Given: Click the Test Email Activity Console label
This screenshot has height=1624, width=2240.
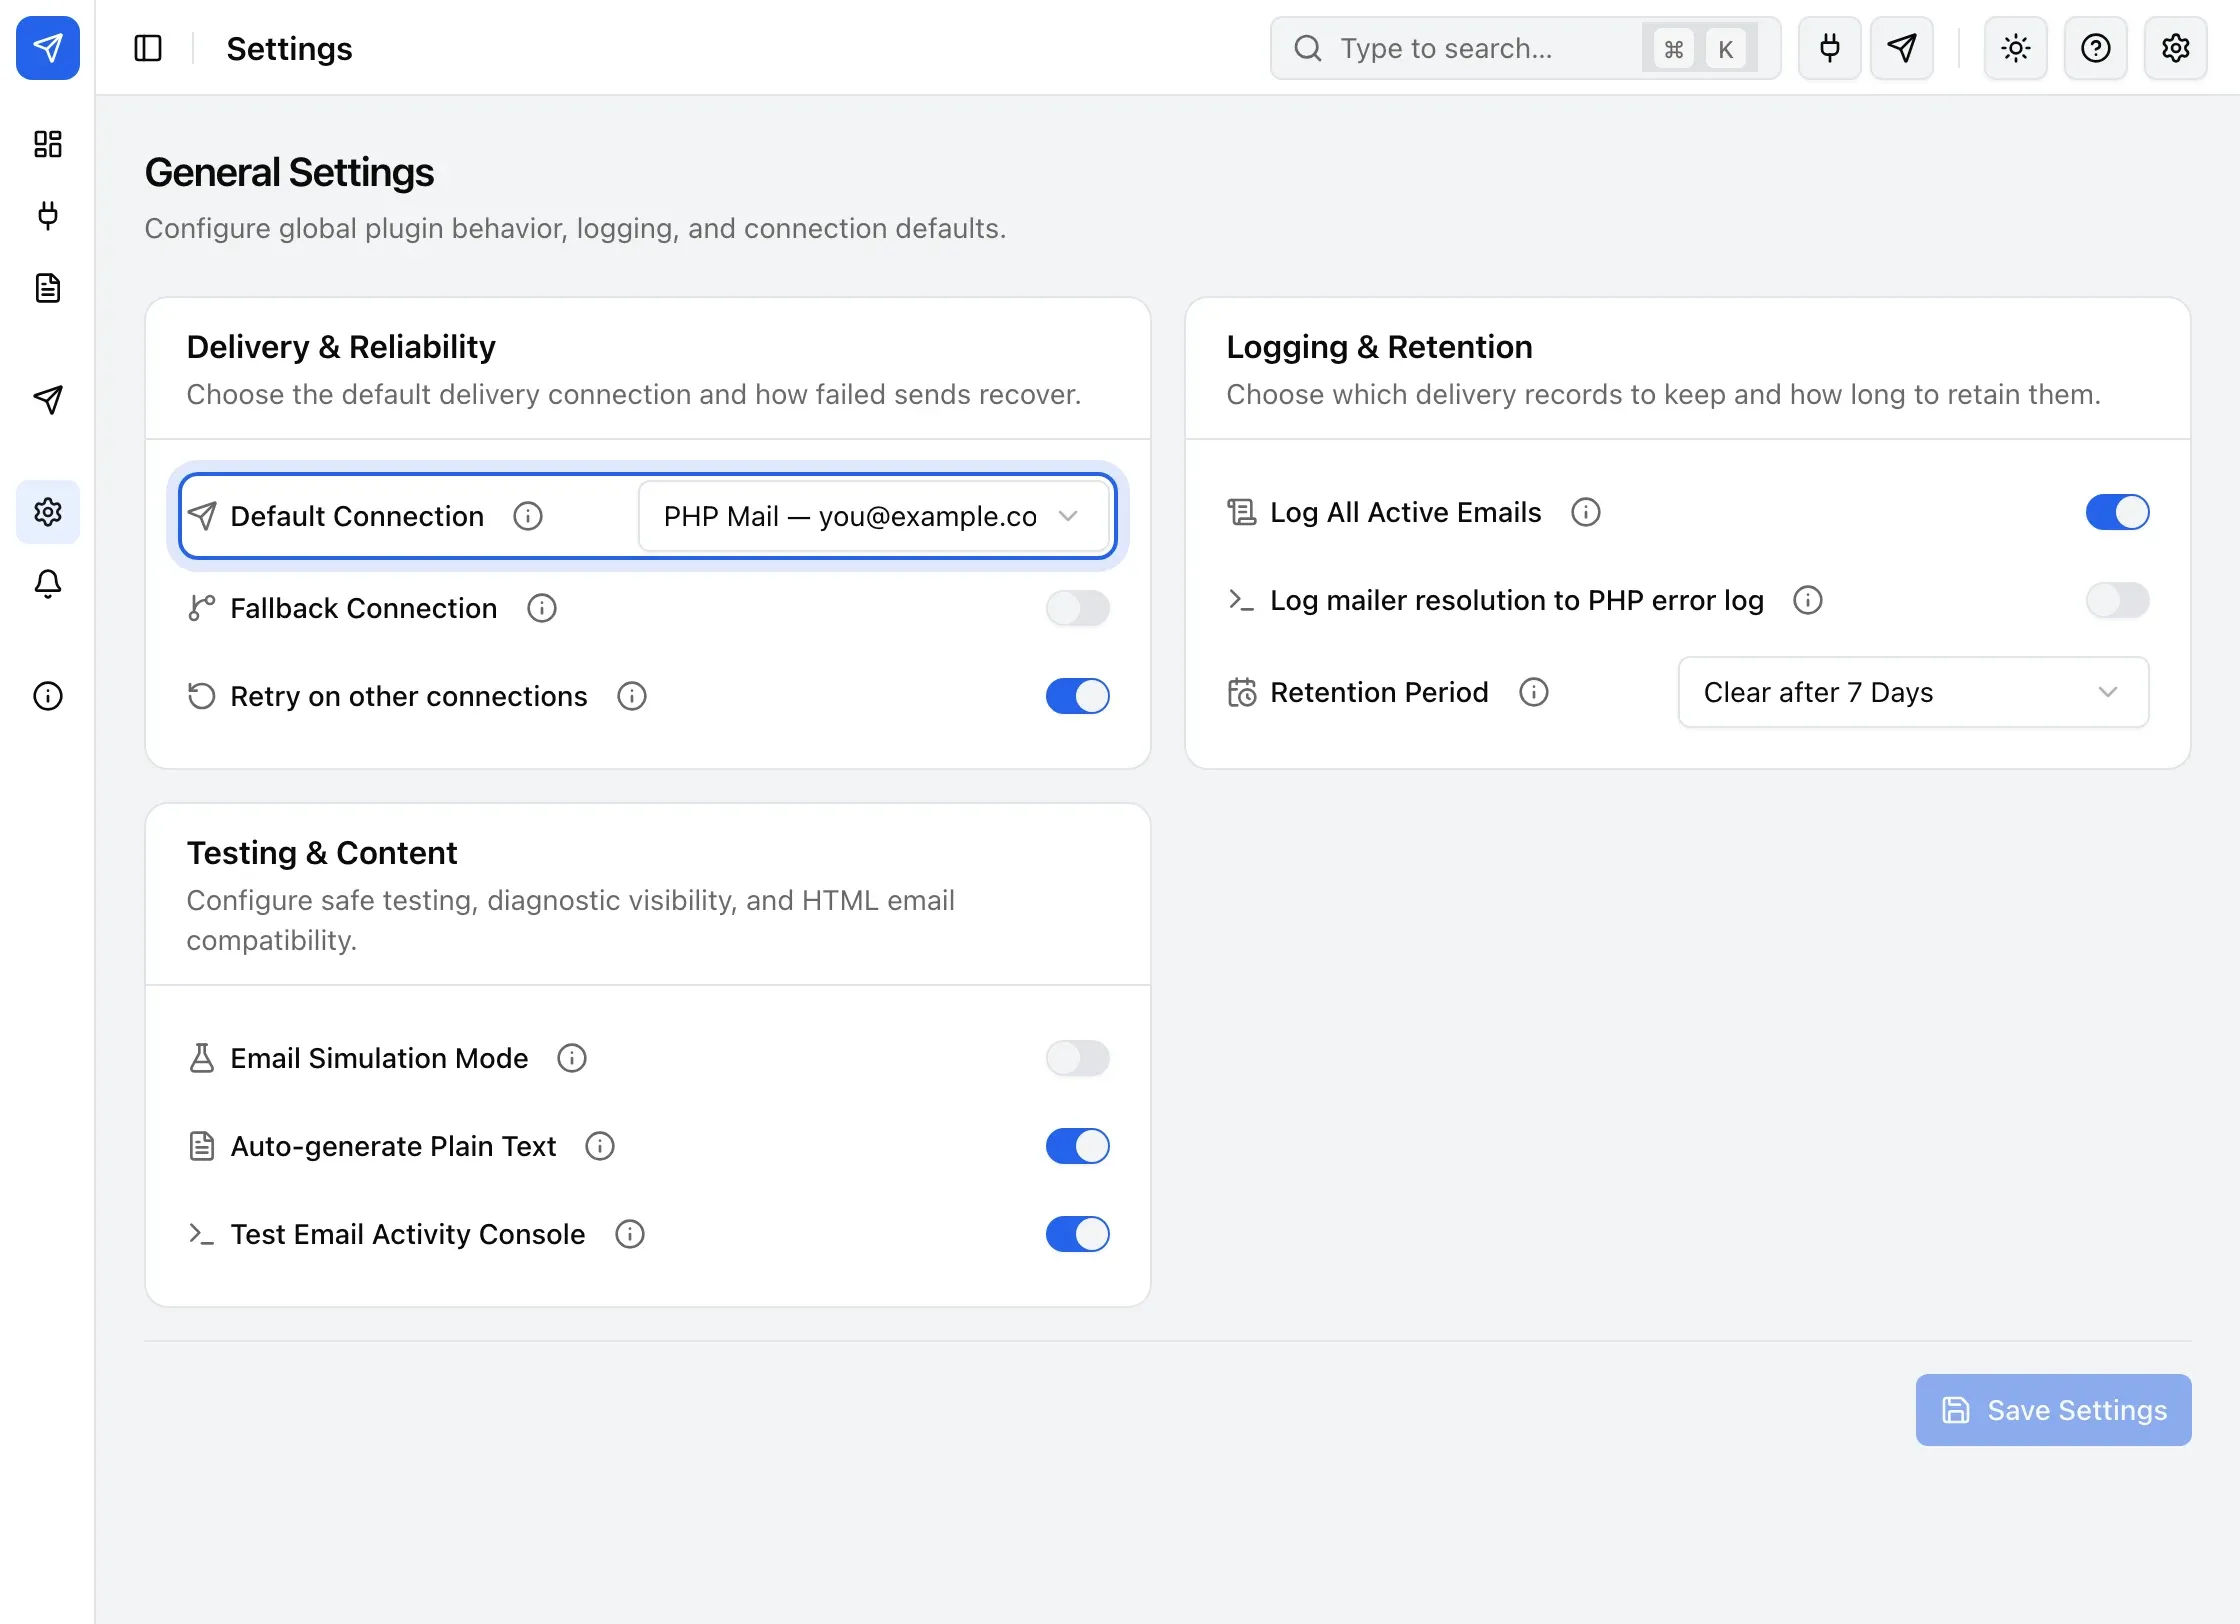Looking at the screenshot, I should click(x=408, y=1234).
